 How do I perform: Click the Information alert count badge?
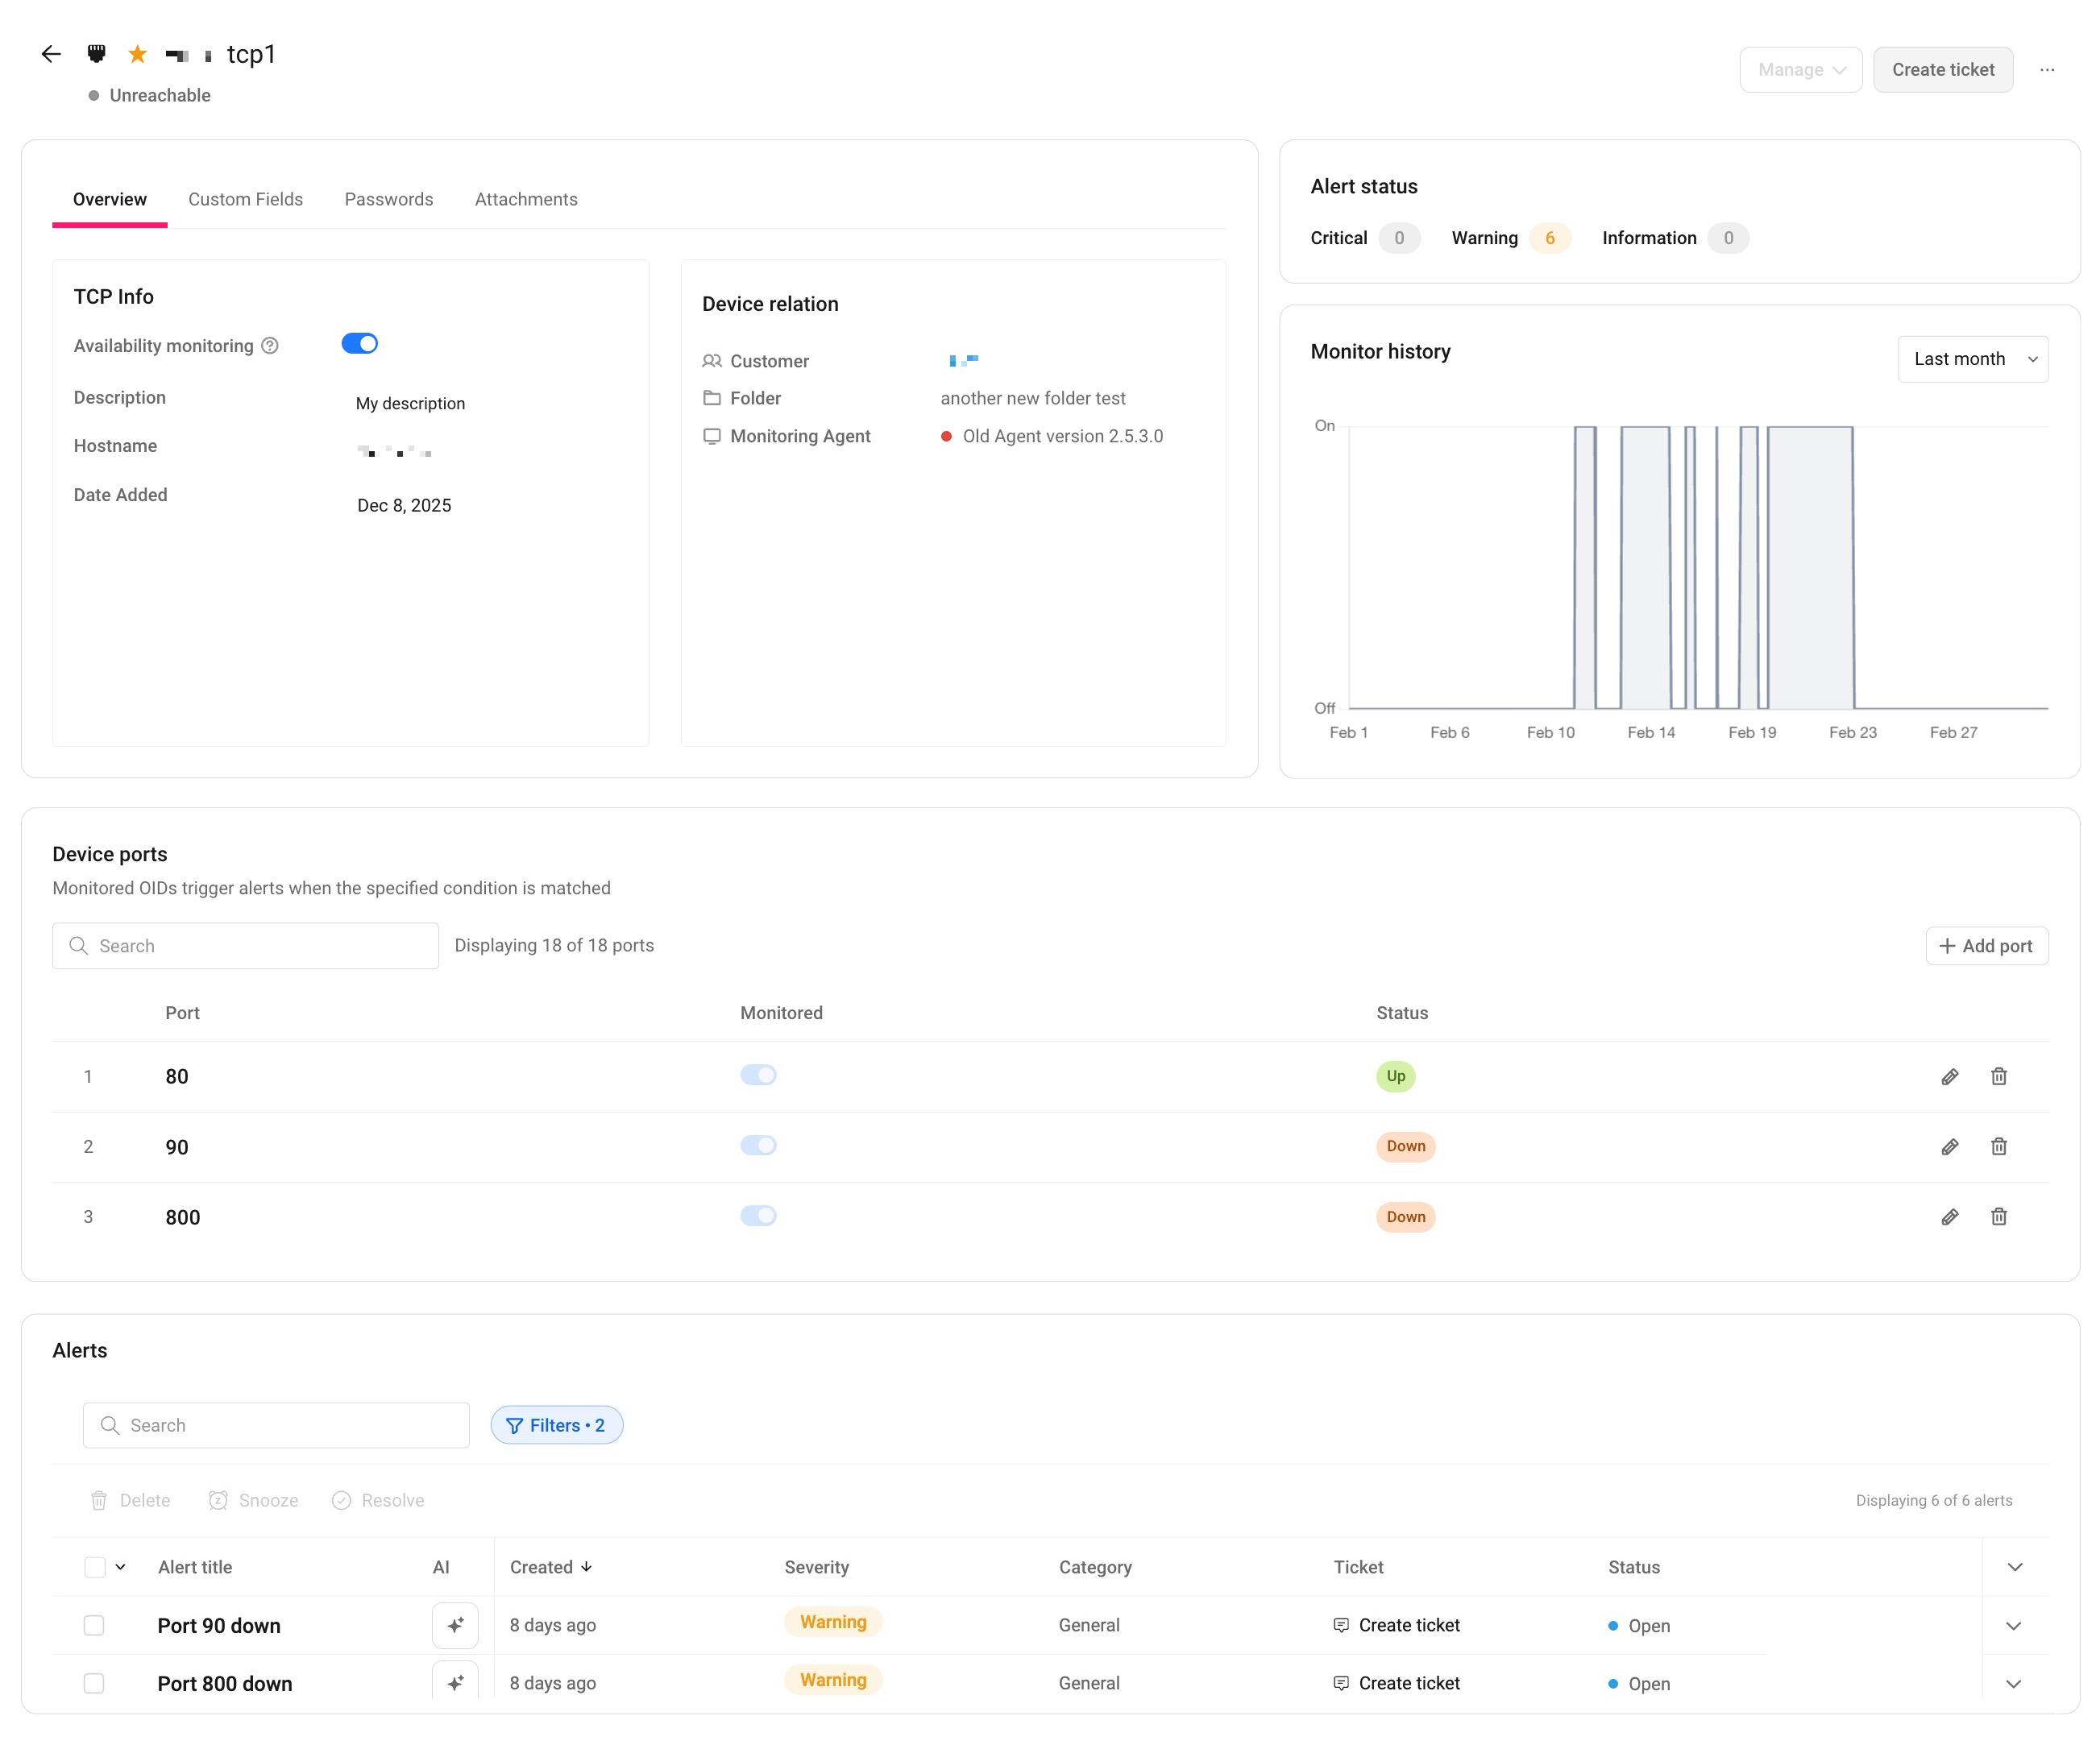pos(1728,238)
